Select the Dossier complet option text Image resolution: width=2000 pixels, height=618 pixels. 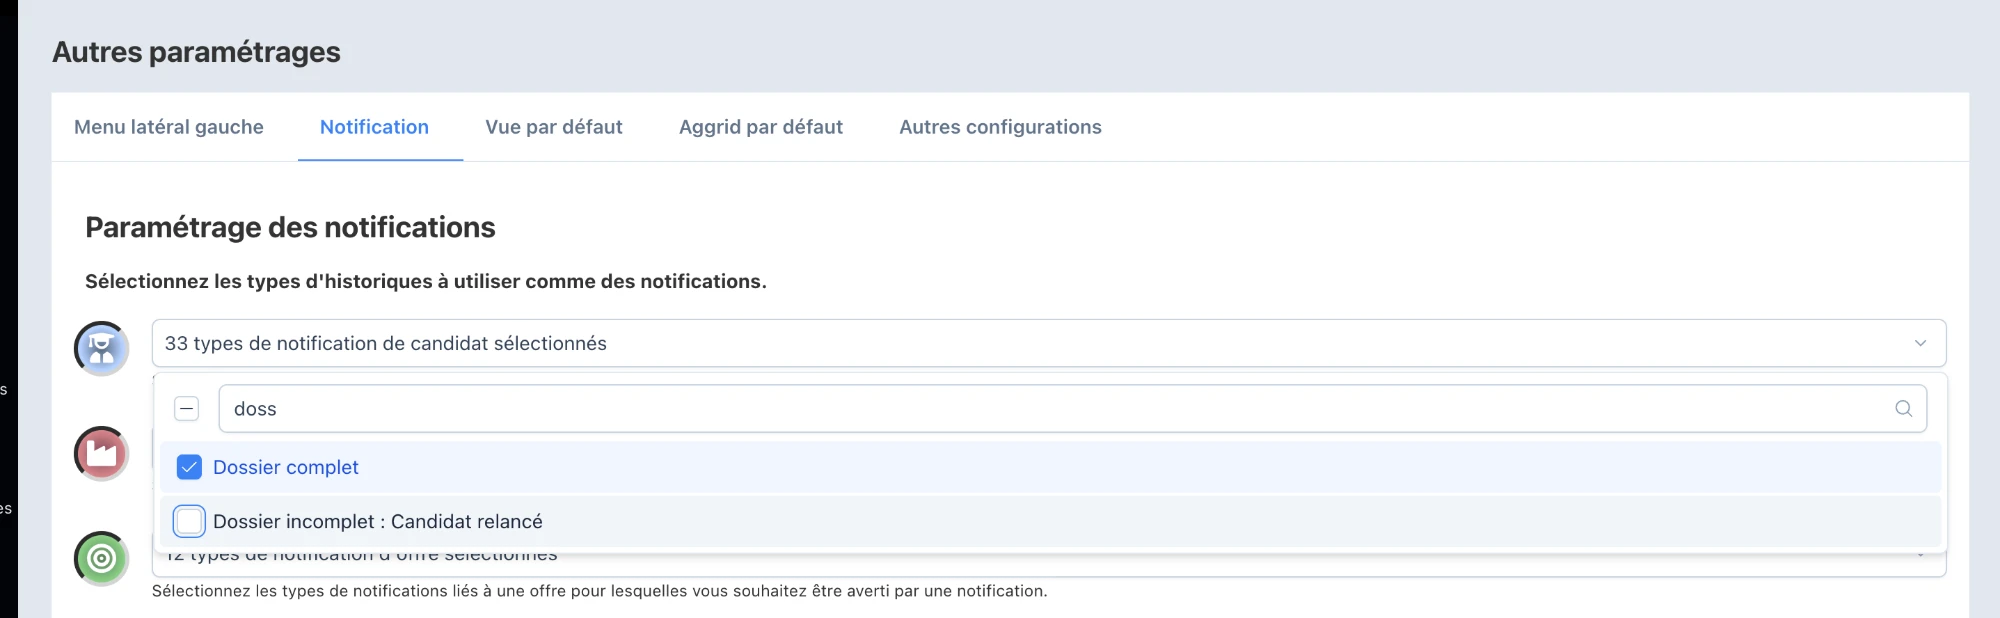285,467
